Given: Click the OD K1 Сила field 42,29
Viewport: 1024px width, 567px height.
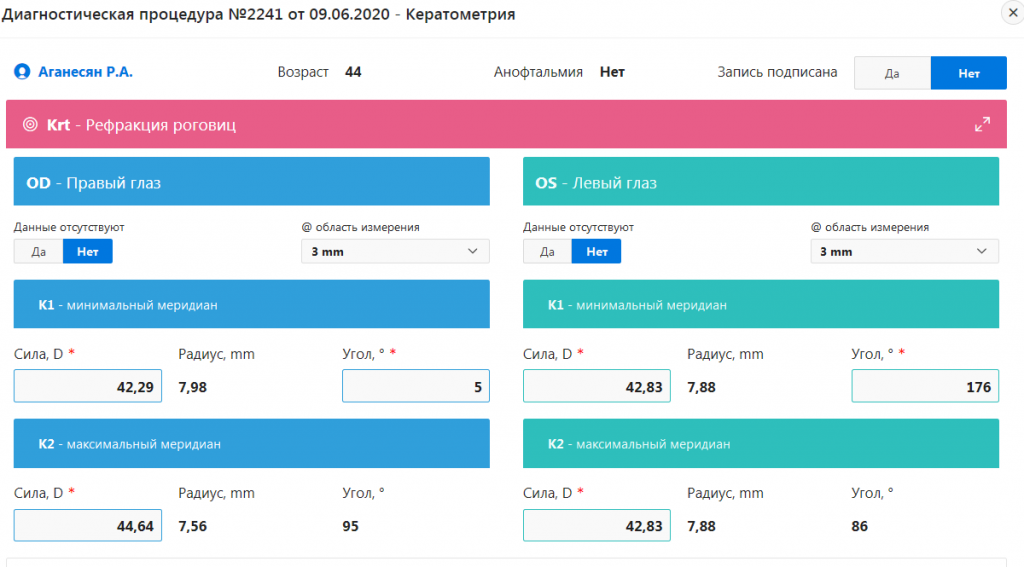Looking at the screenshot, I should (88, 386).
